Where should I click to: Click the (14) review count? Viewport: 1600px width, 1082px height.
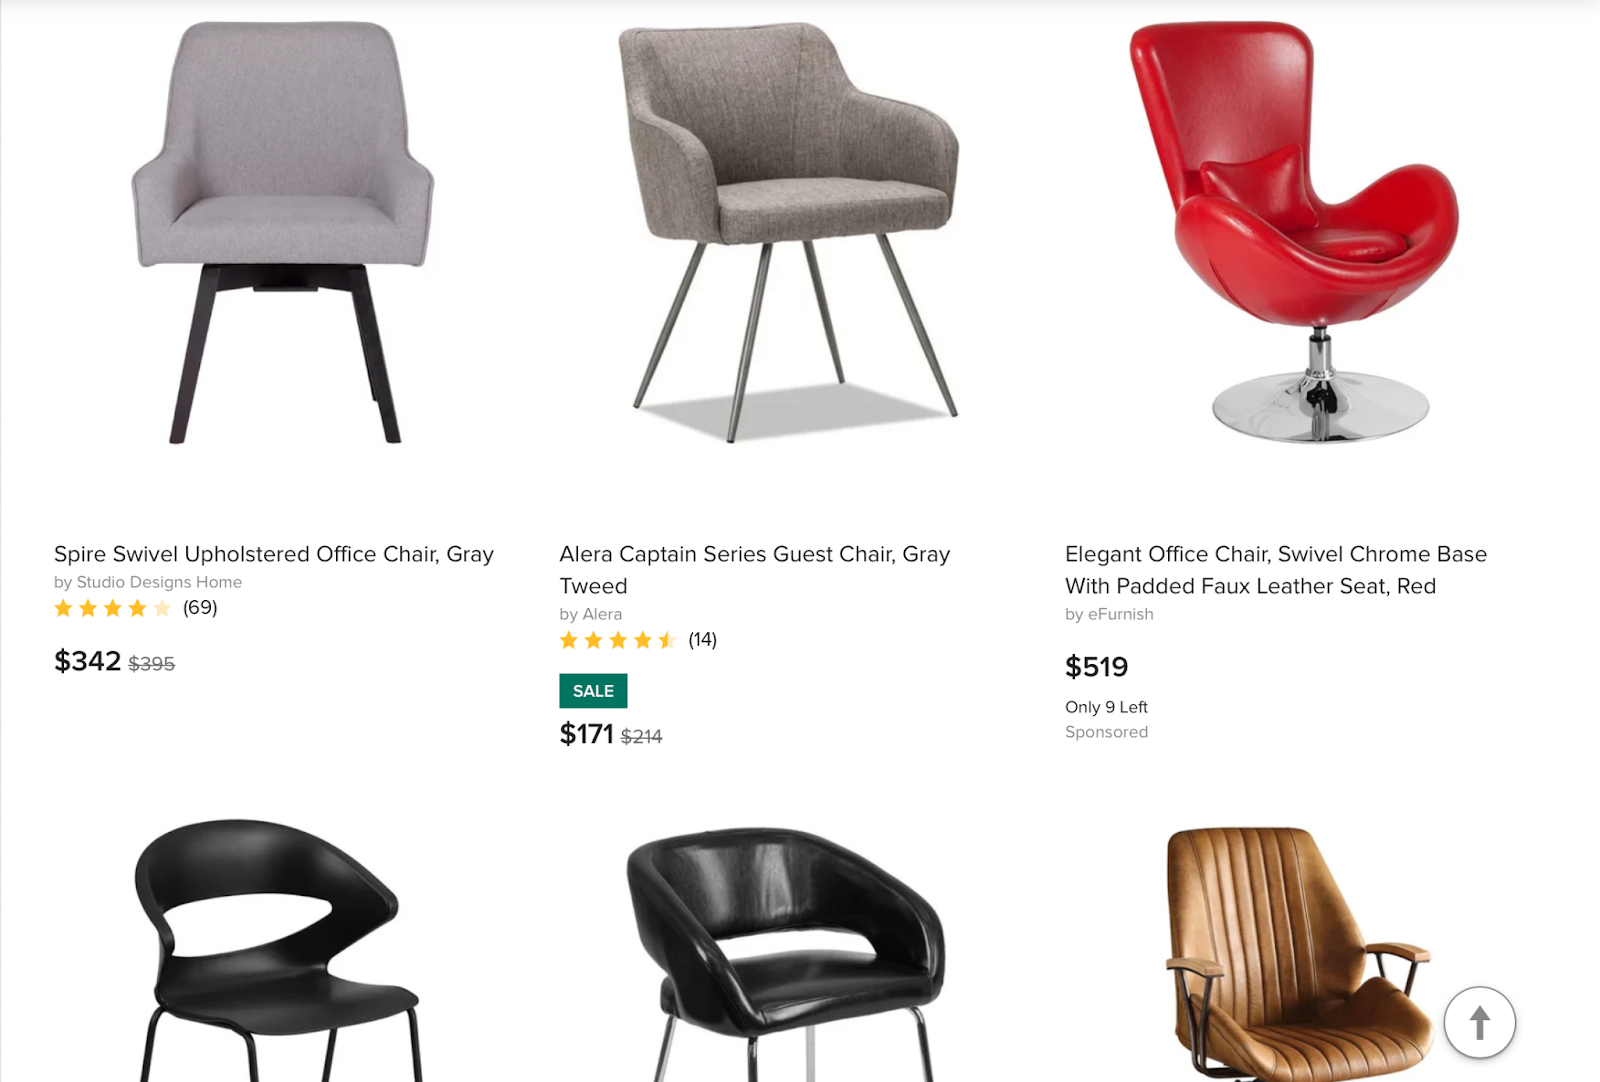click(x=702, y=640)
